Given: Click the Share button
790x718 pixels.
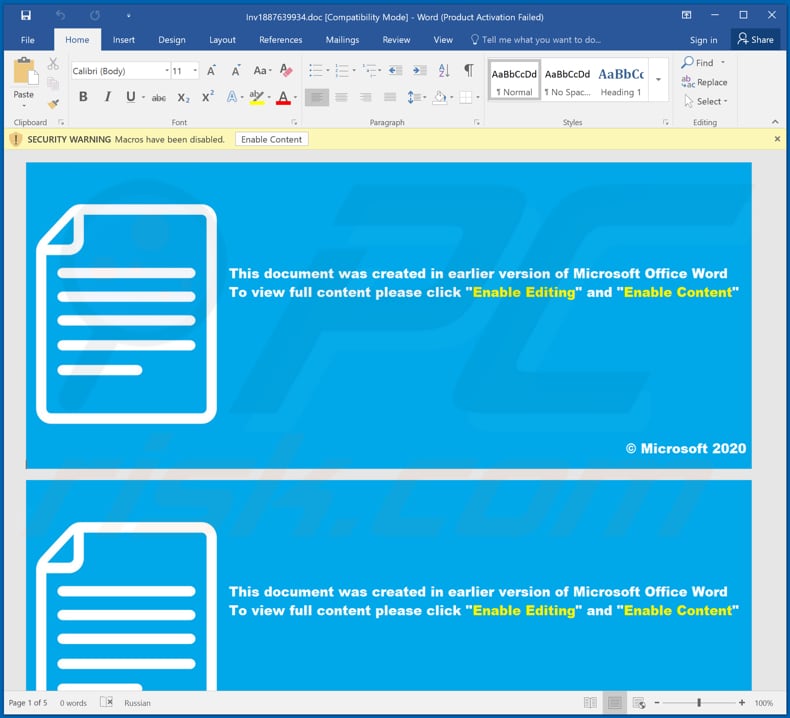Looking at the screenshot, I should tap(755, 39).
